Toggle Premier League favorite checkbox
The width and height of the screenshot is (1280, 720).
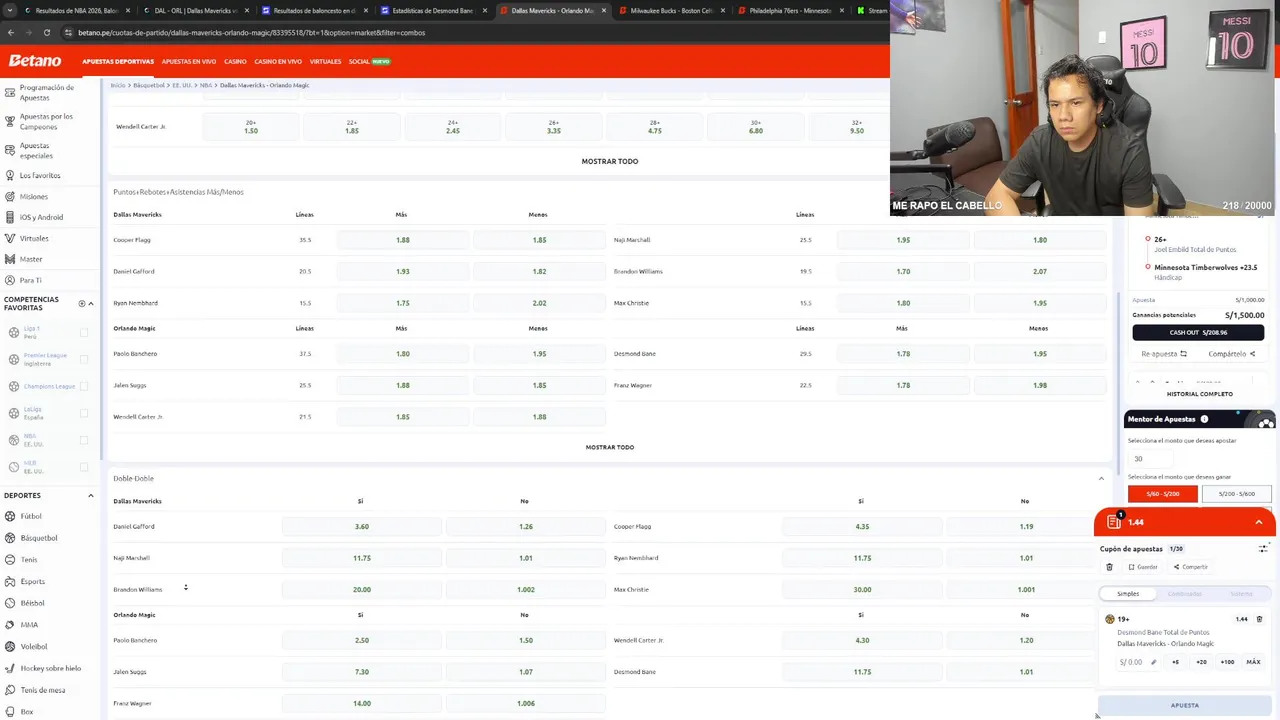(x=84, y=359)
